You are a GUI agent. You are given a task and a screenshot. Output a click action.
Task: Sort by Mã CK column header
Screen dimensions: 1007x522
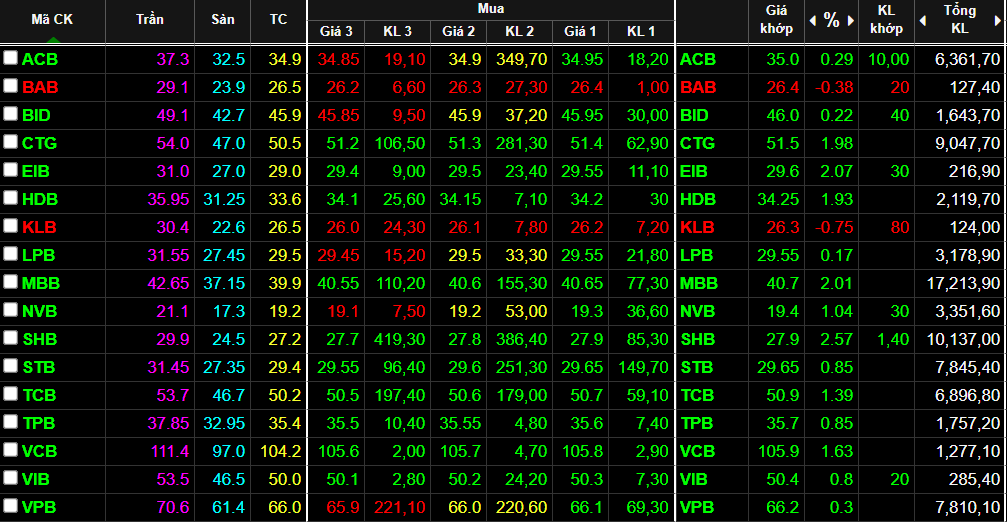[x=51, y=20]
